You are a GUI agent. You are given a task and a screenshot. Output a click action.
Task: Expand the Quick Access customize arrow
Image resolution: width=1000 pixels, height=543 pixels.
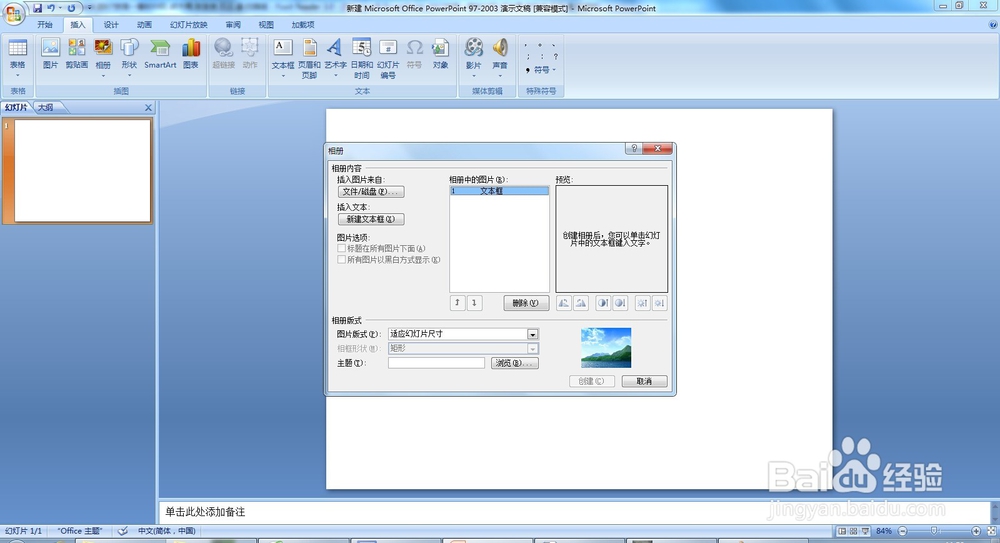coord(89,8)
